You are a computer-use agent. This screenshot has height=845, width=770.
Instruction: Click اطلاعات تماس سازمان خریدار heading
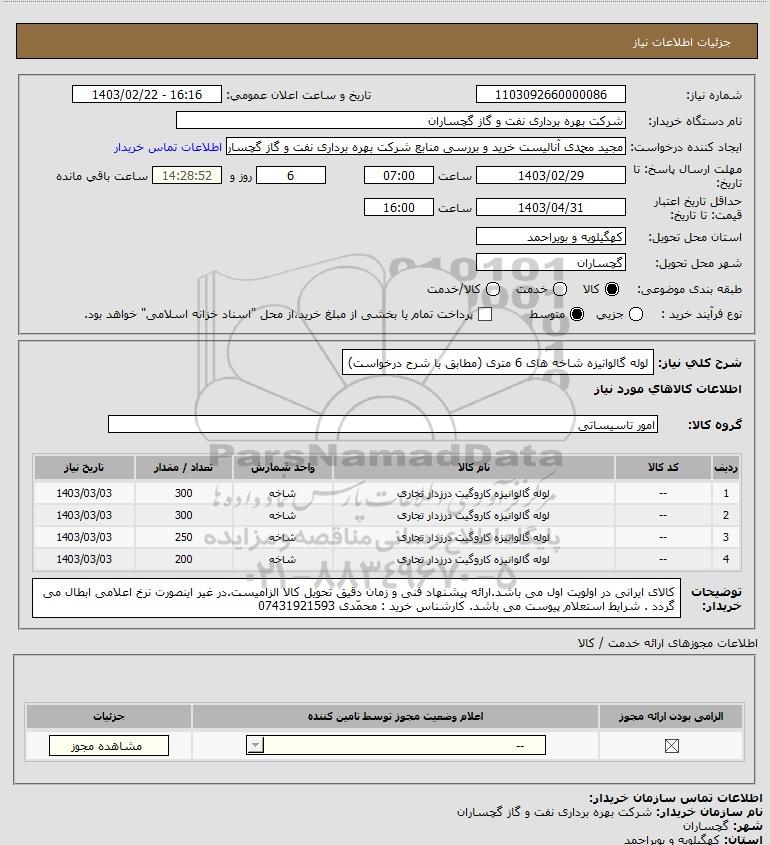tap(676, 798)
